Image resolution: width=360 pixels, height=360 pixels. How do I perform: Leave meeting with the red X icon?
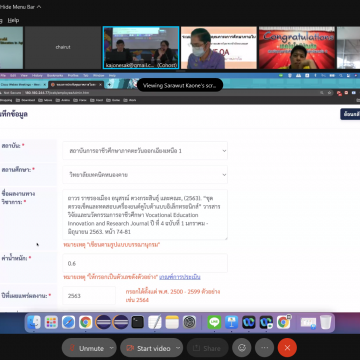tap(287, 348)
